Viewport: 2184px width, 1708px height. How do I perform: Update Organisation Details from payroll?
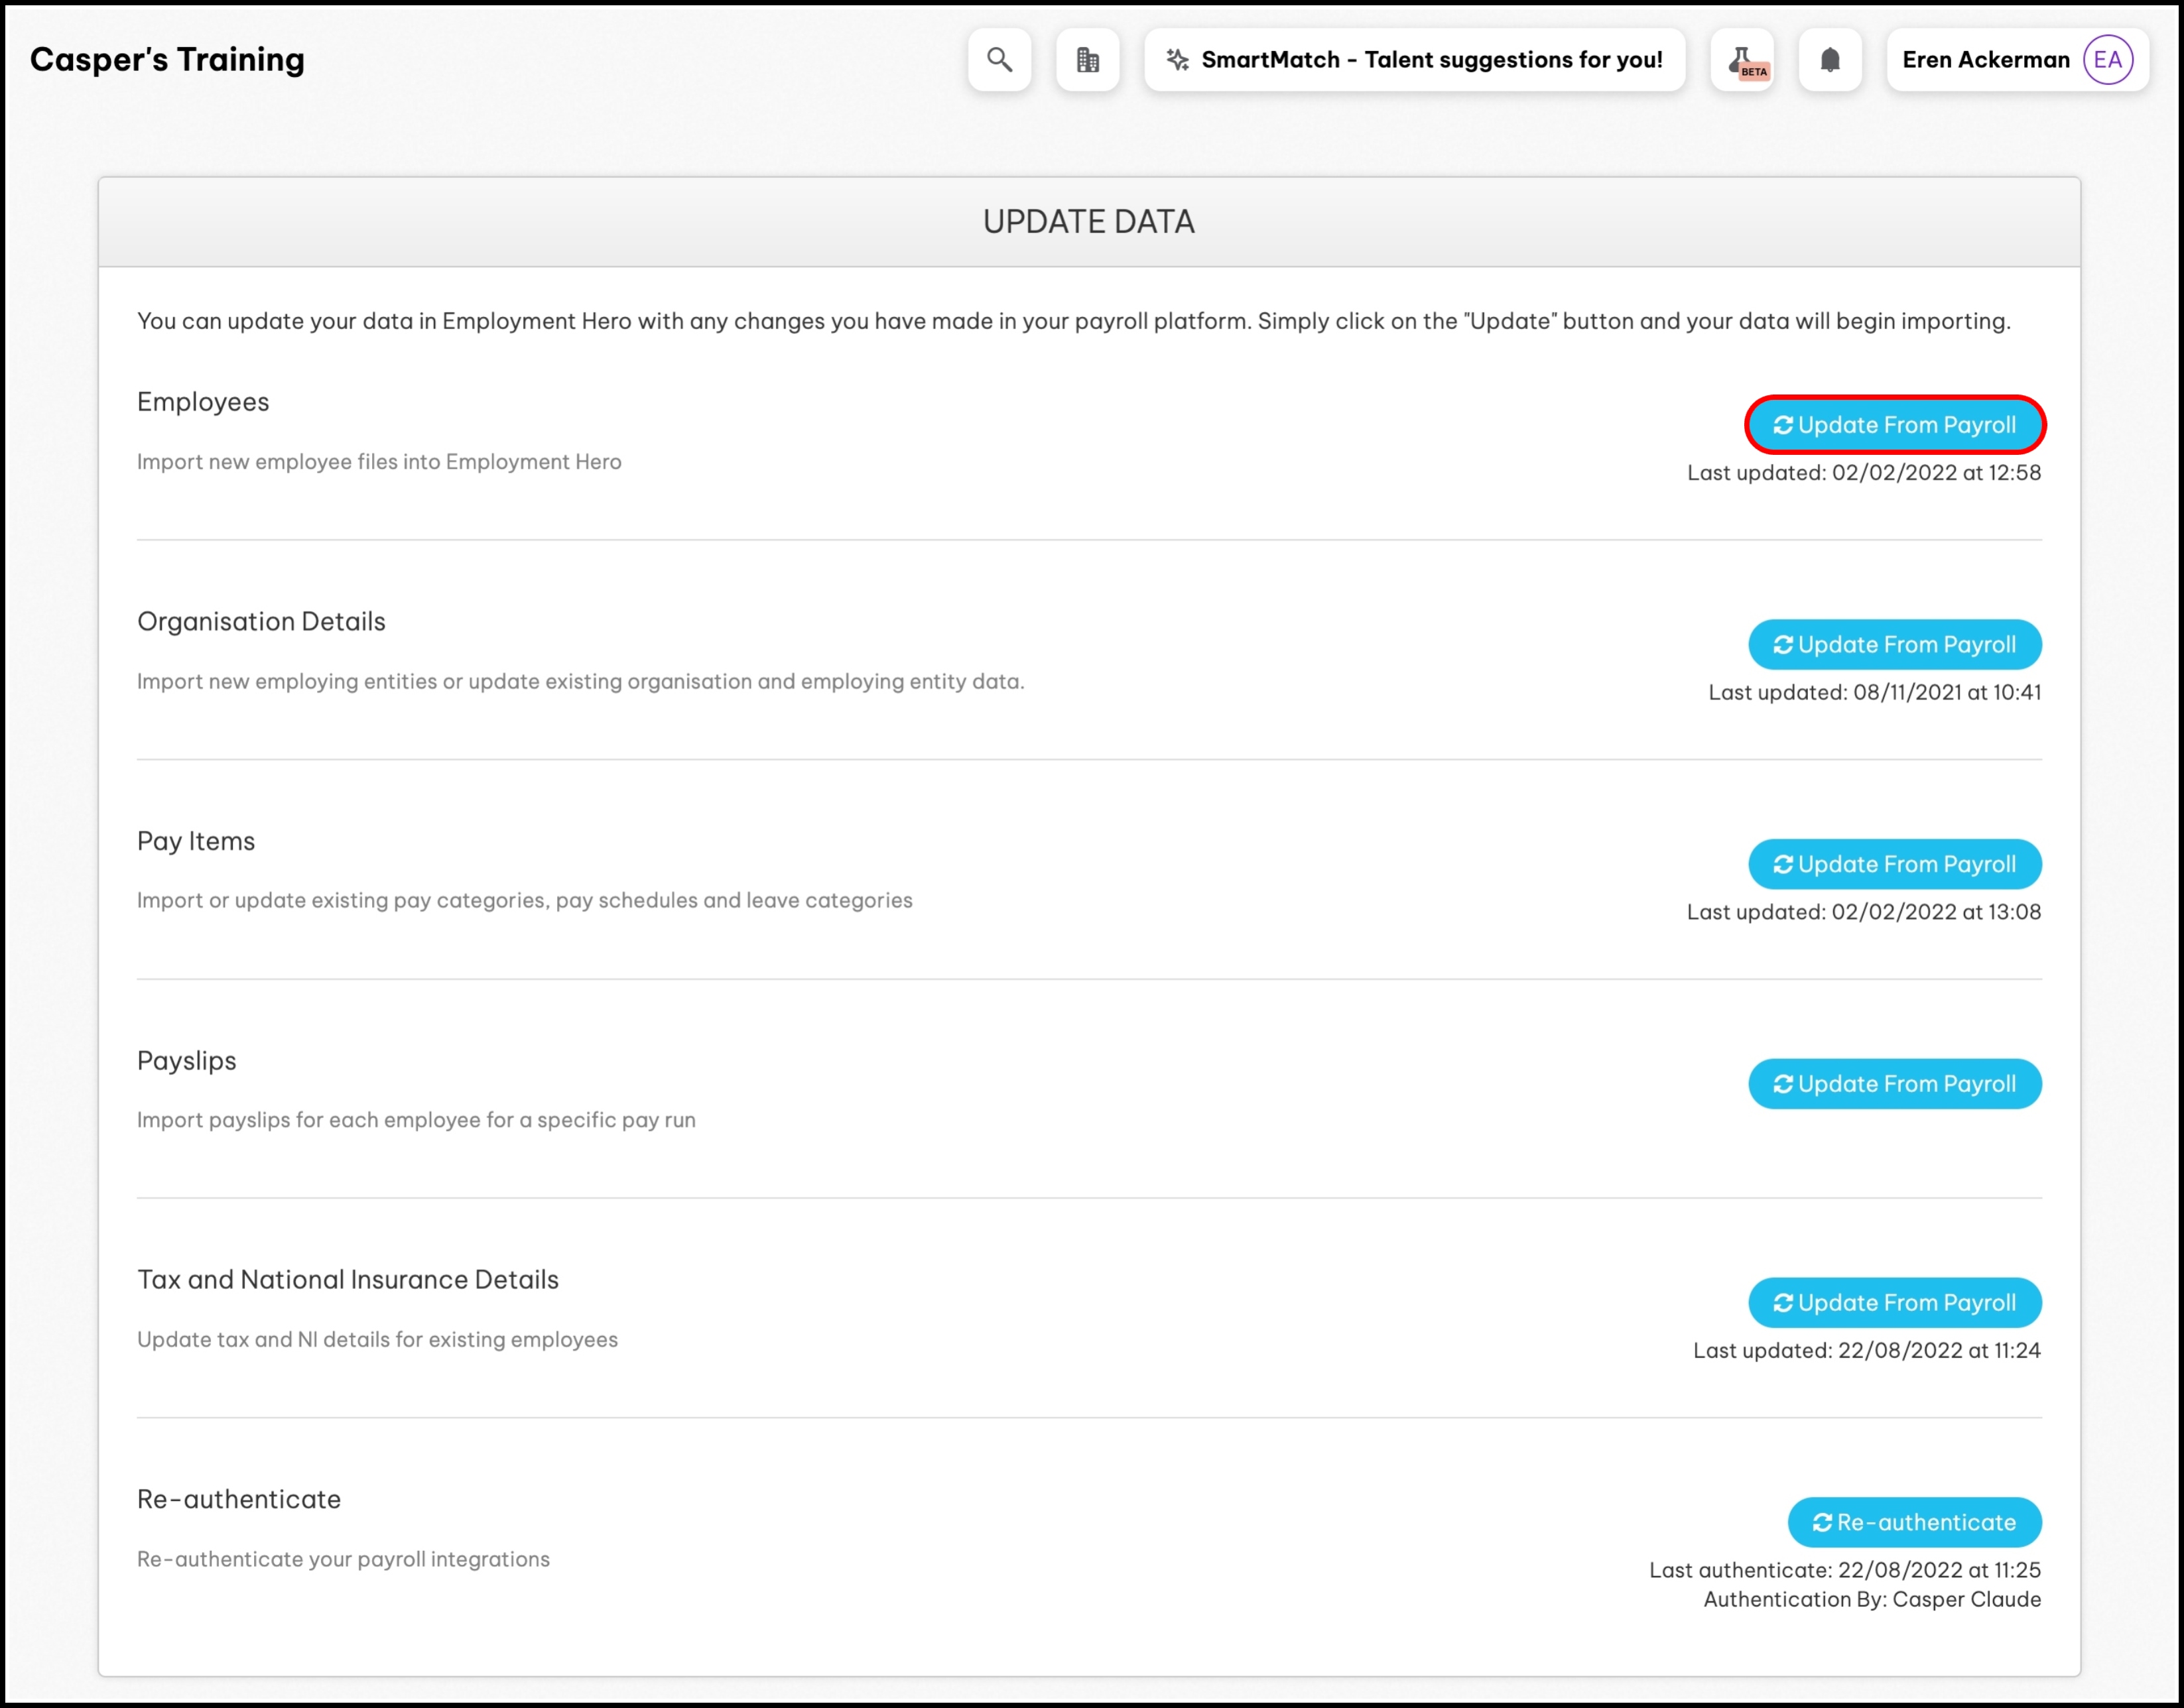click(x=1894, y=645)
